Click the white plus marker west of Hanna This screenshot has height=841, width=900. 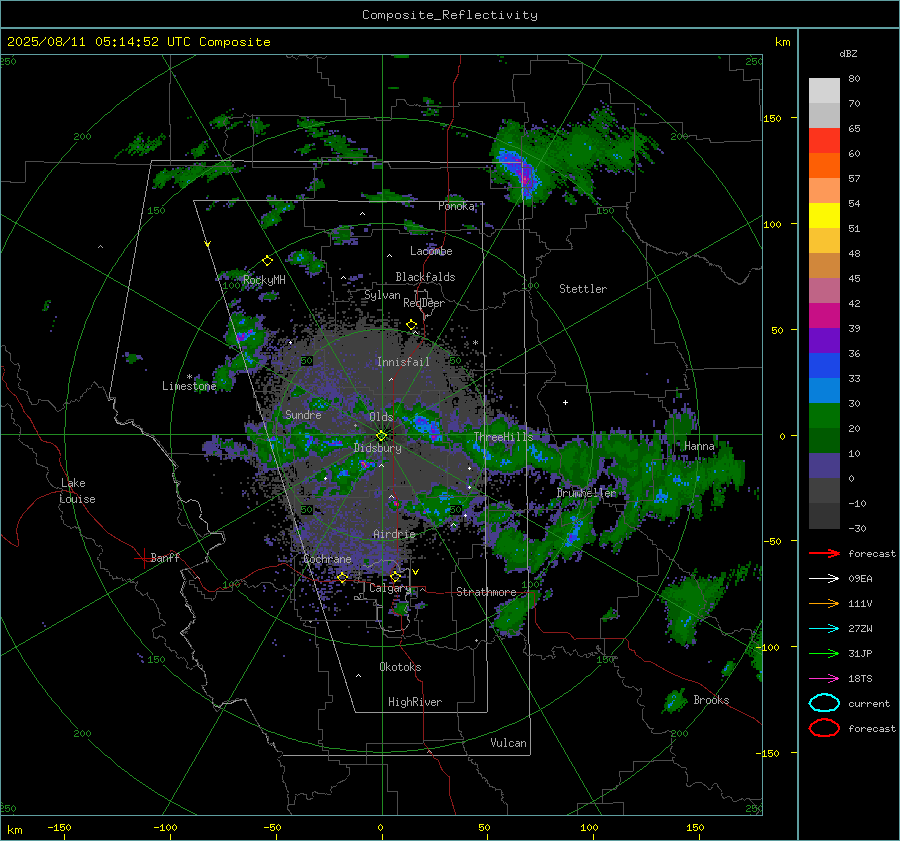(565, 402)
